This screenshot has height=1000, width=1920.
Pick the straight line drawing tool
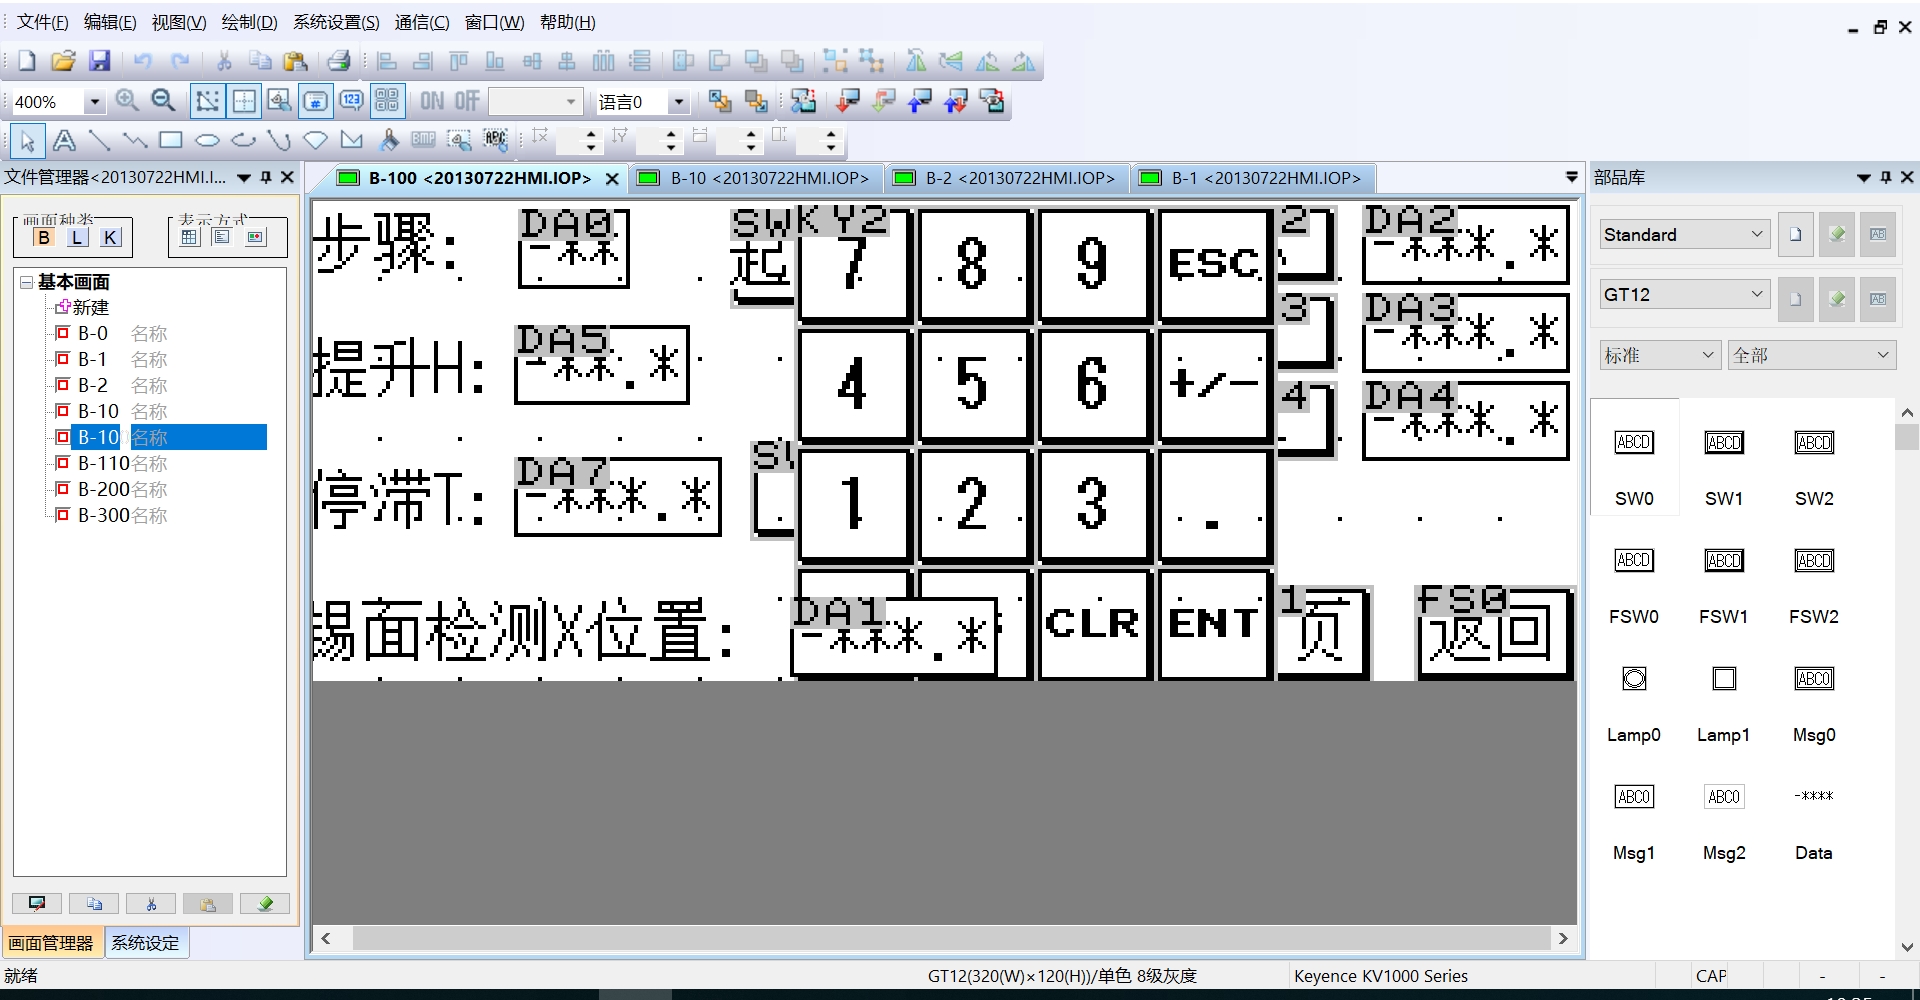pyautogui.click(x=99, y=141)
